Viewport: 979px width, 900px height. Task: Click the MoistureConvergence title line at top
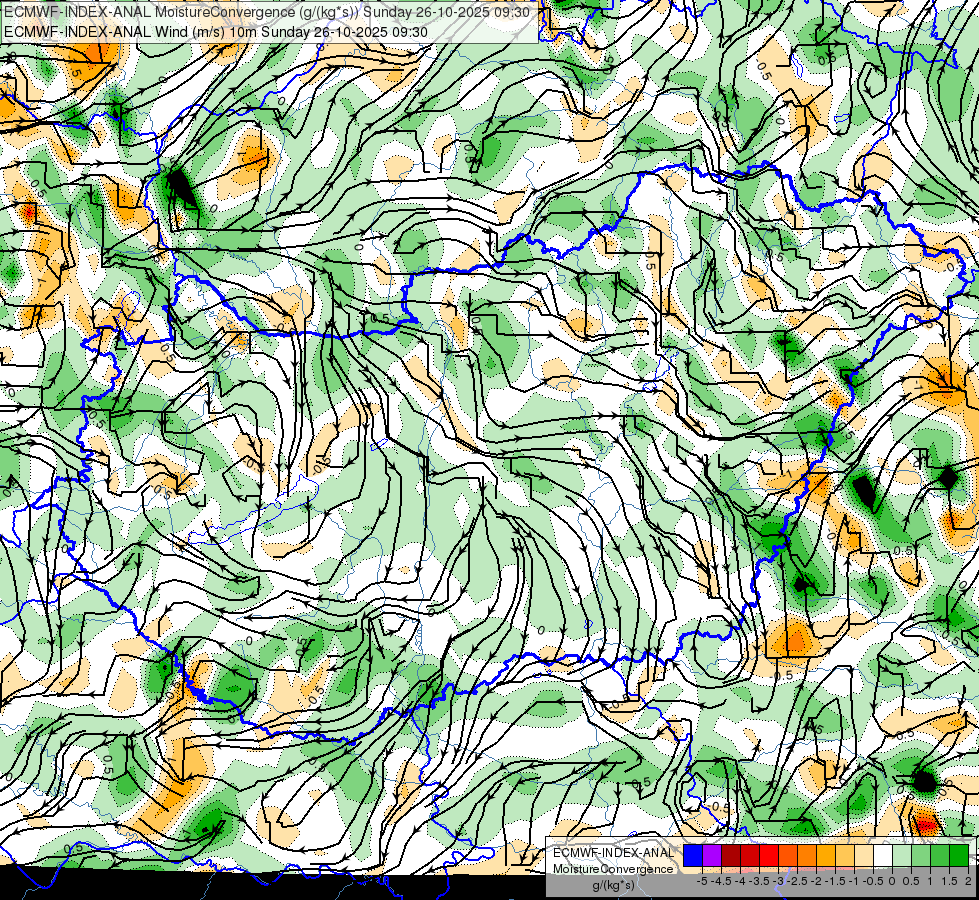click(267, 12)
